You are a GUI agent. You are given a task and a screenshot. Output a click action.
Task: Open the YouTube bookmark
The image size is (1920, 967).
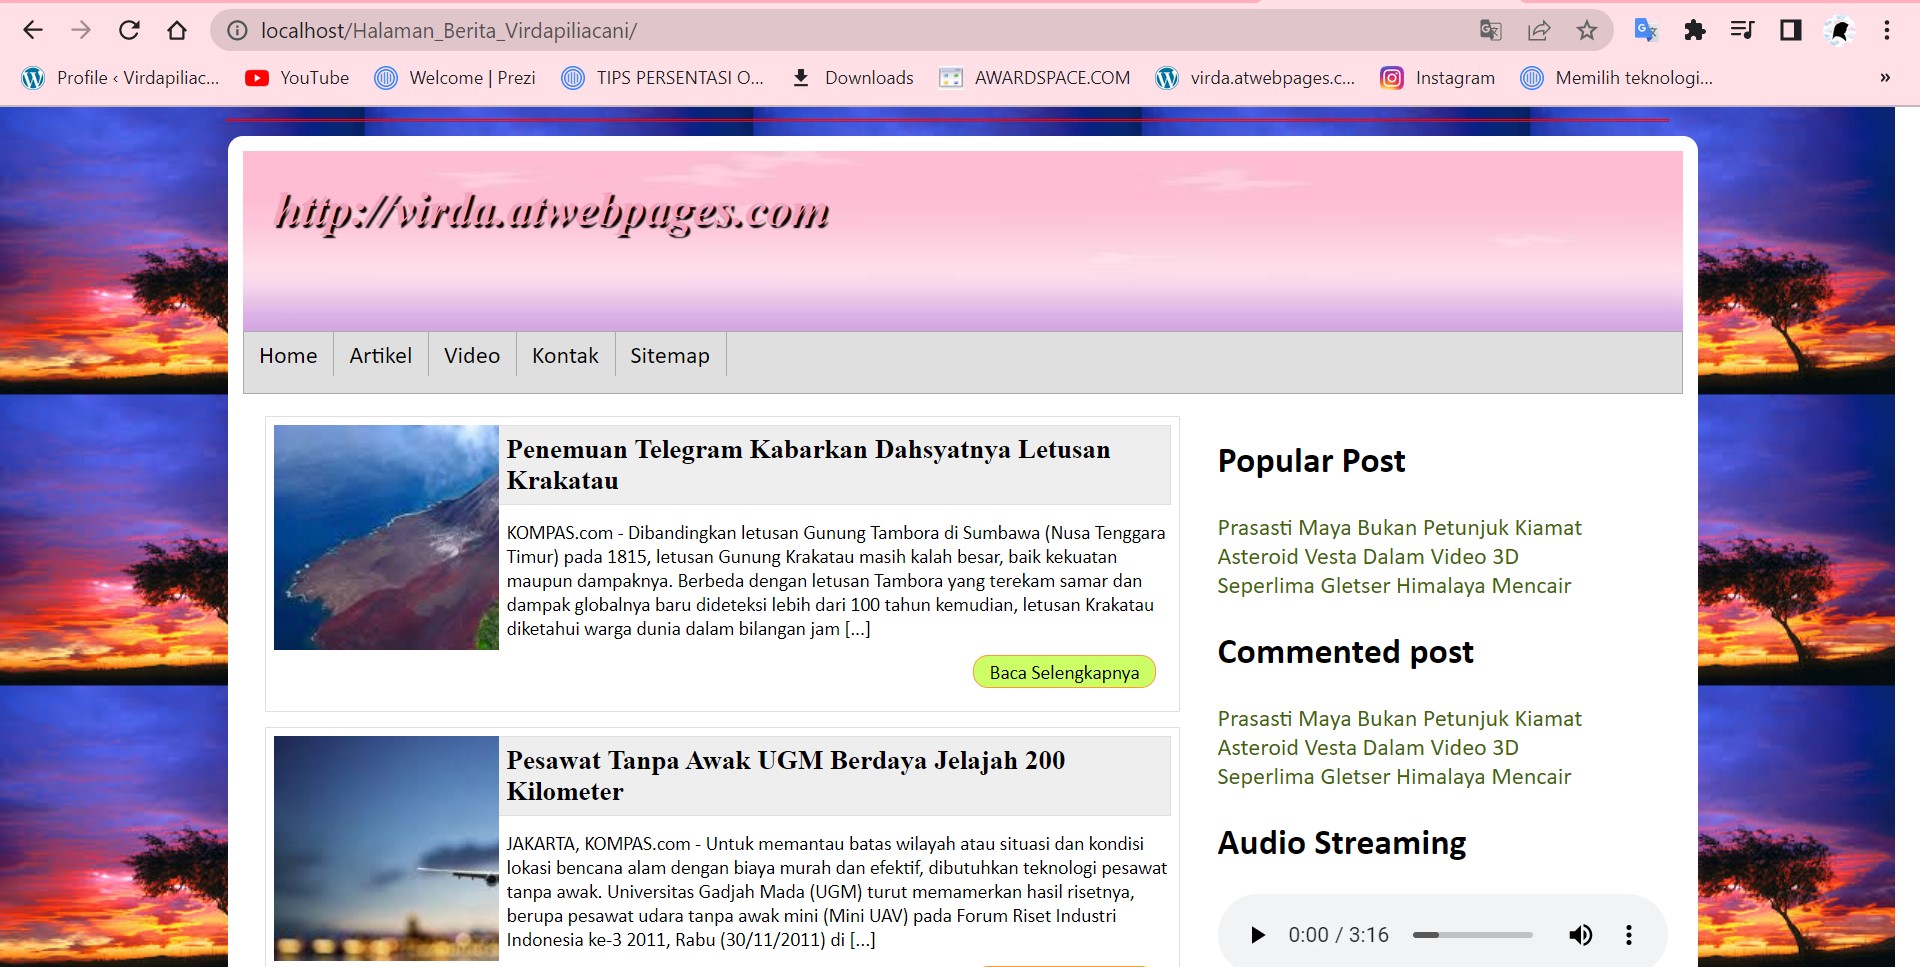297,78
